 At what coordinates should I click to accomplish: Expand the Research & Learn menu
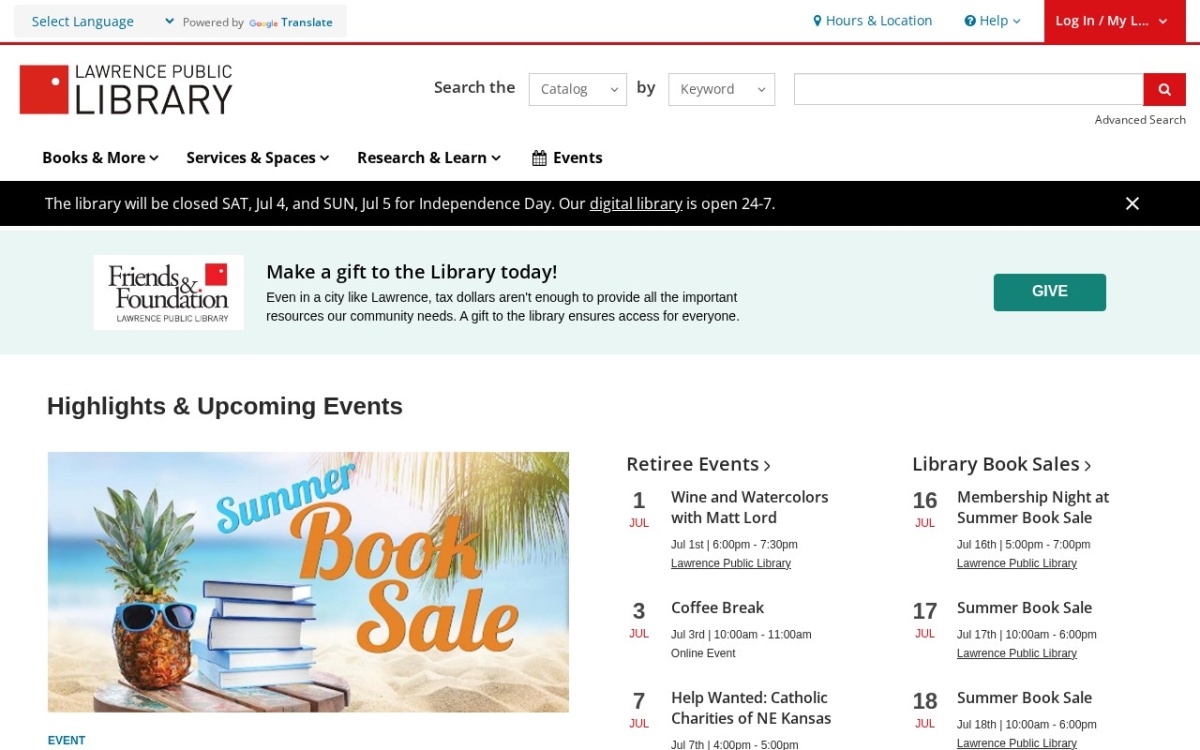(x=428, y=158)
